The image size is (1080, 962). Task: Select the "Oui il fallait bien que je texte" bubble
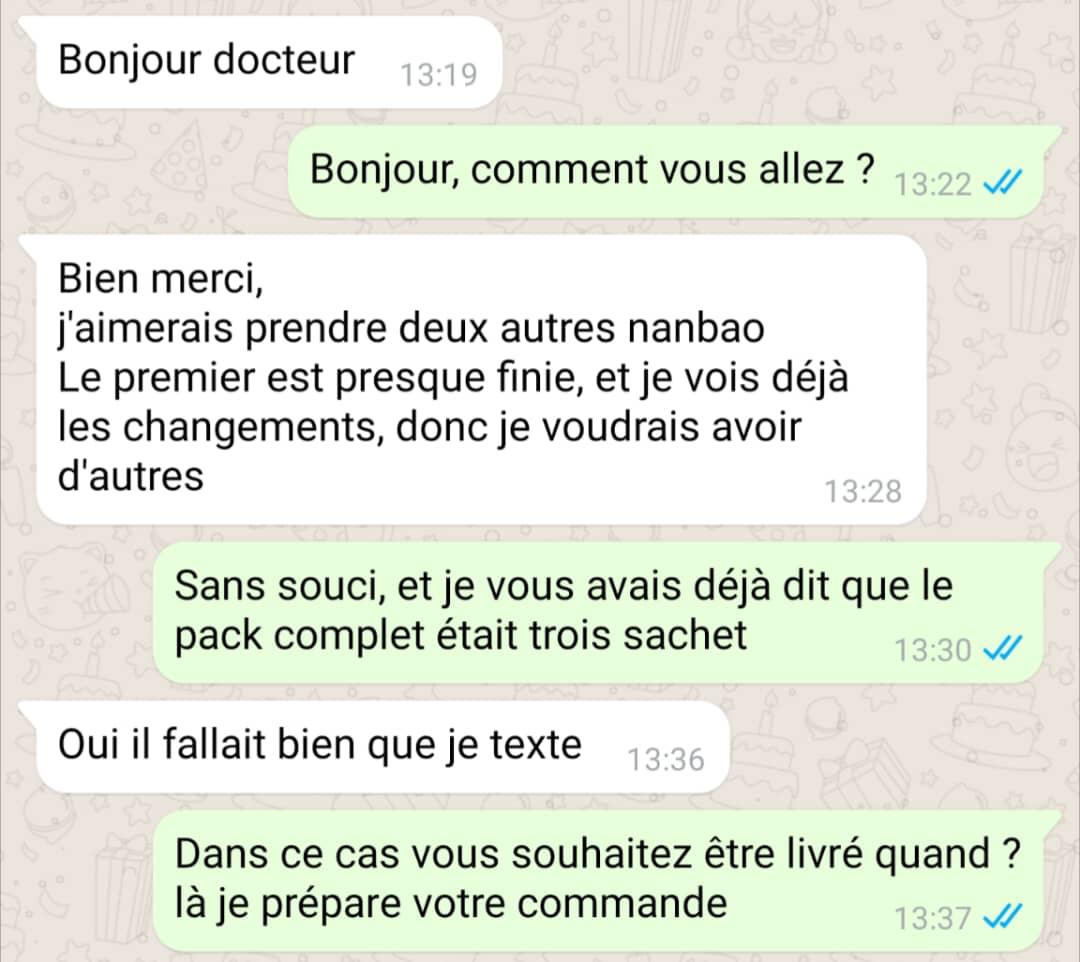(382, 747)
